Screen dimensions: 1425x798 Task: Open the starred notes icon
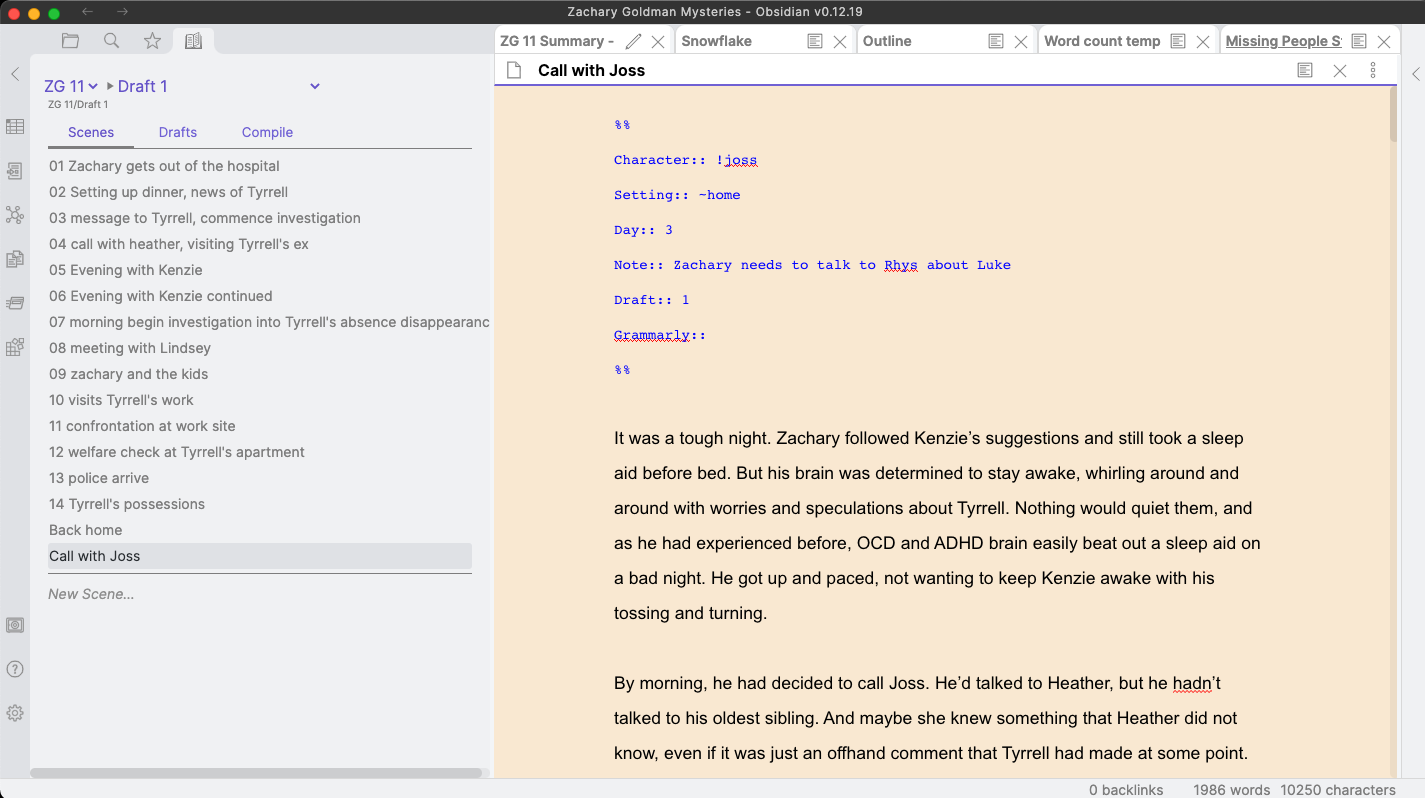click(151, 40)
